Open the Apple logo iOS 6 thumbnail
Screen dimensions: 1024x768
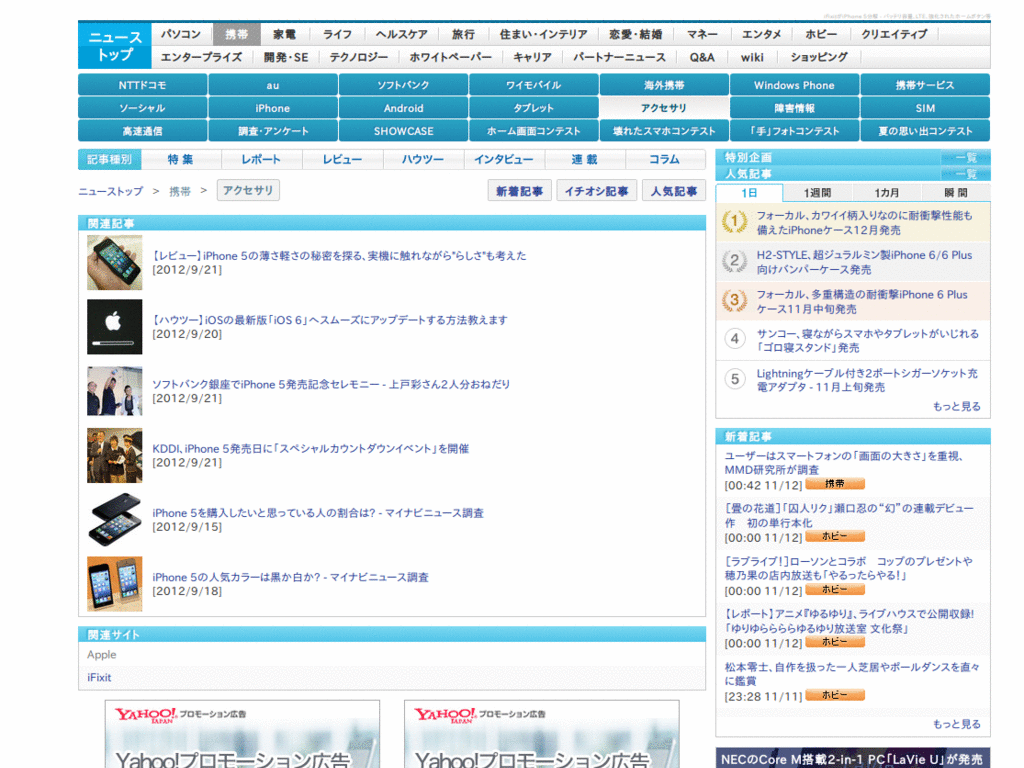click(114, 327)
